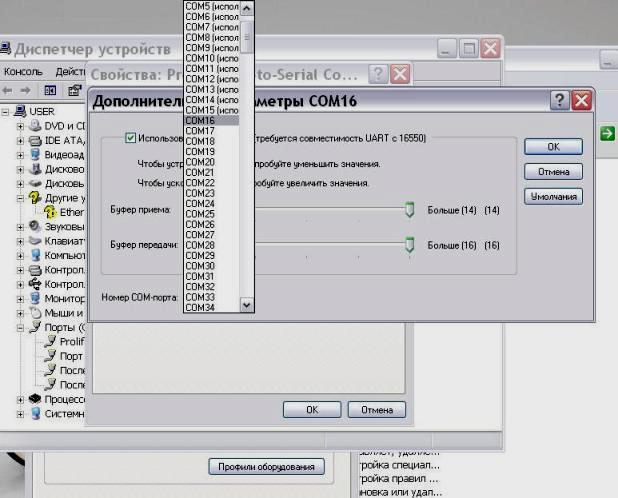Select the Ethernet unknown device icon
The height and width of the screenshot is (498, 618).
coord(50,212)
